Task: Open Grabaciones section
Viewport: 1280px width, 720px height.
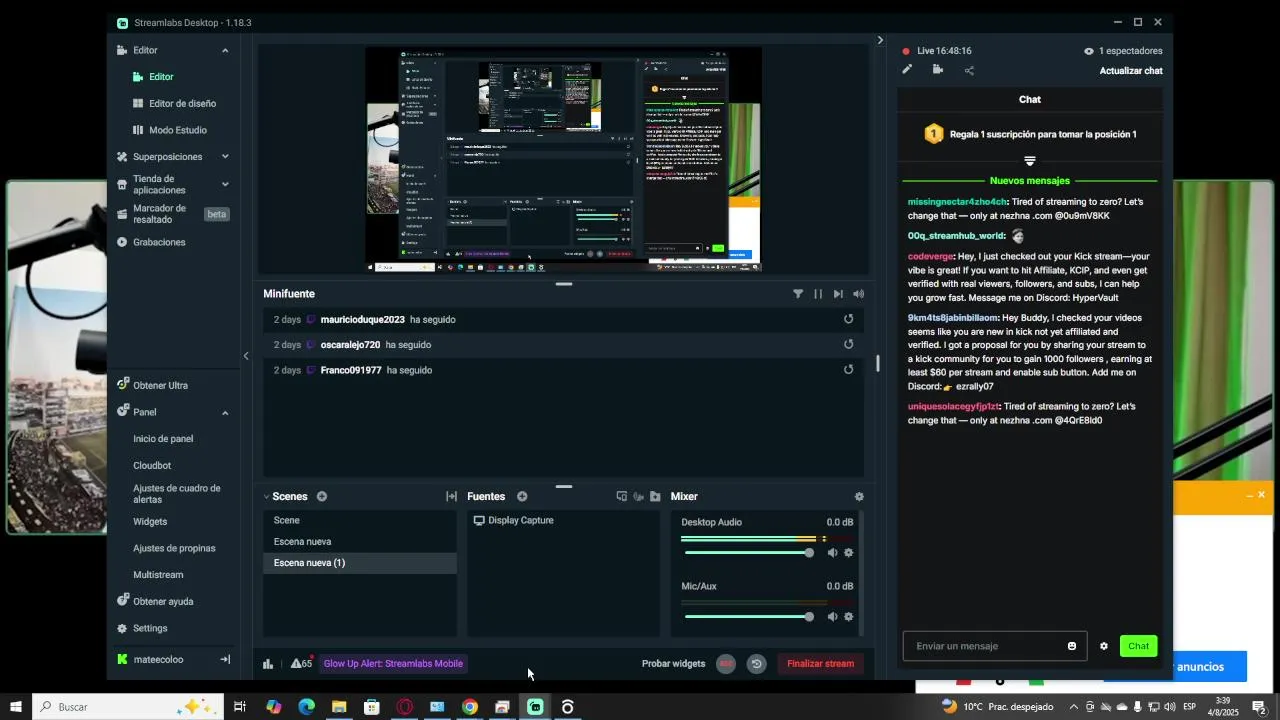Action: pos(159,242)
